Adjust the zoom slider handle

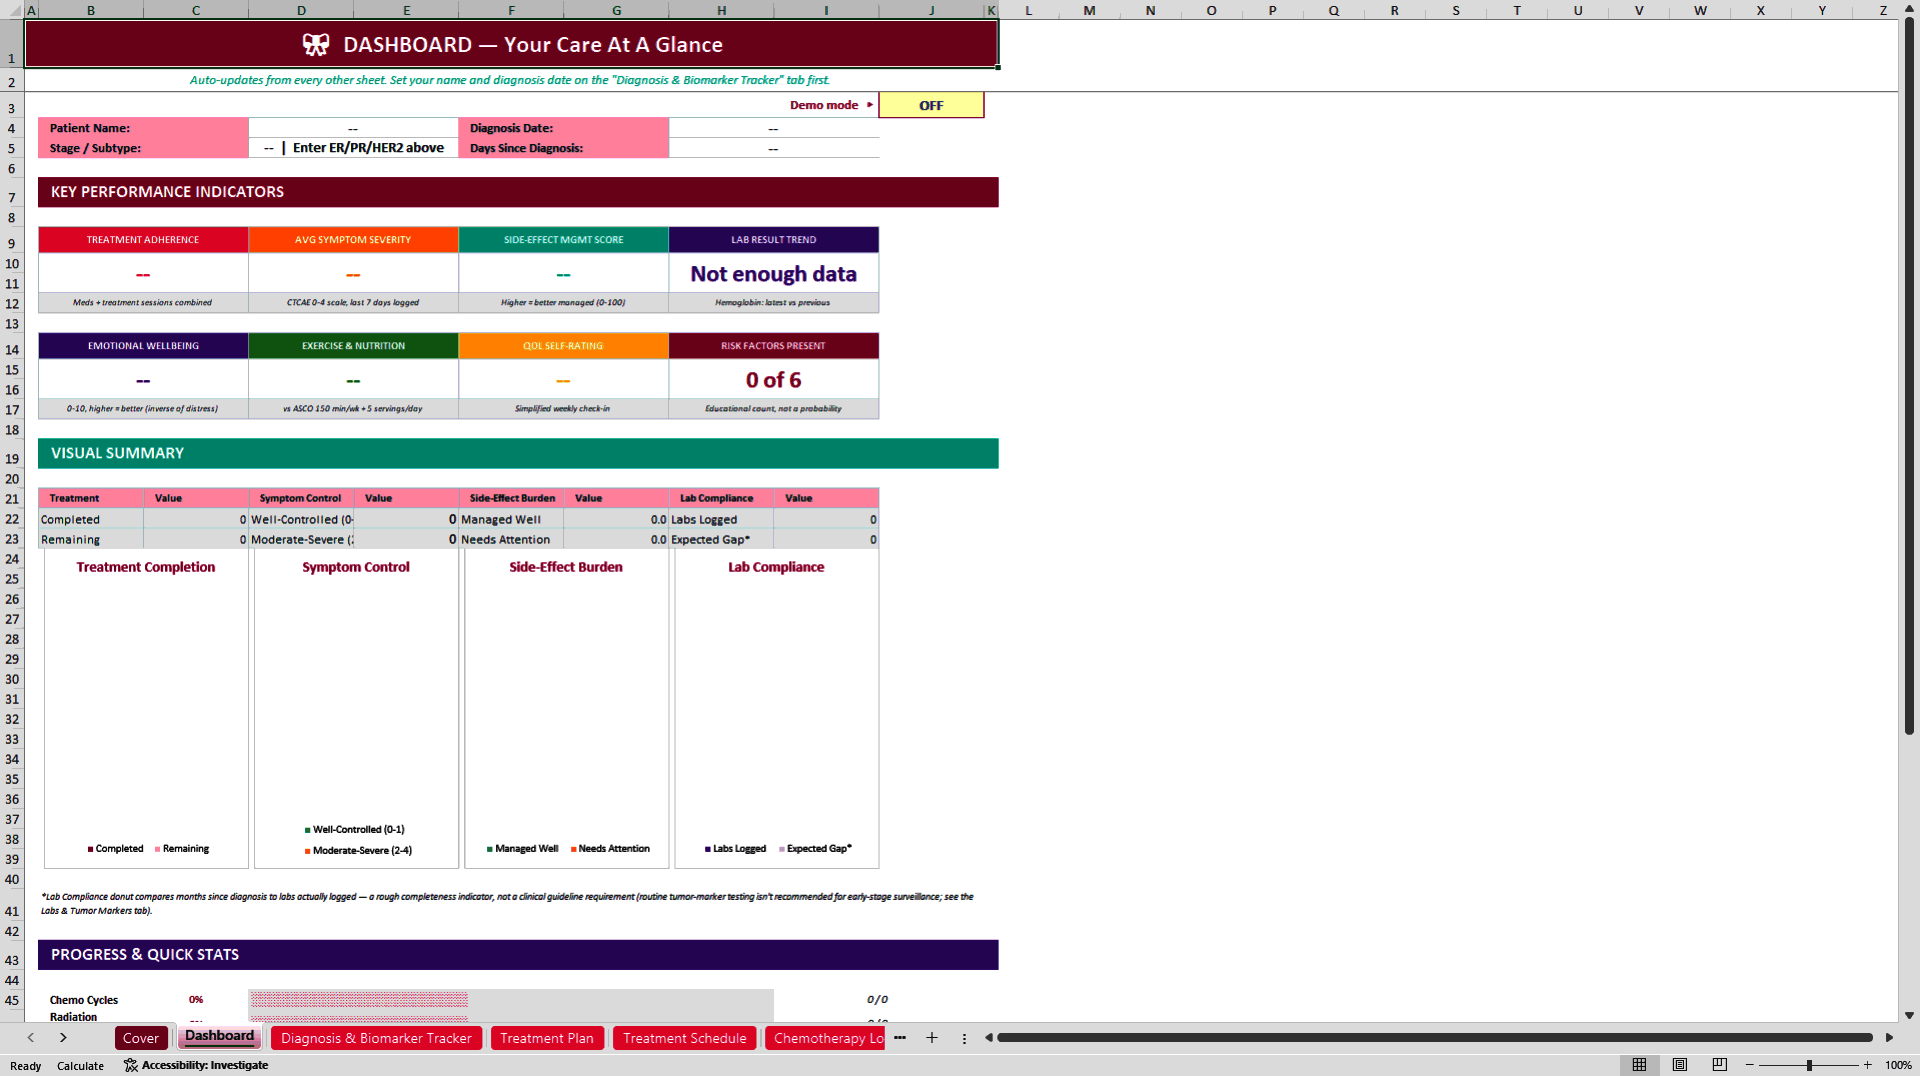(x=1809, y=1065)
